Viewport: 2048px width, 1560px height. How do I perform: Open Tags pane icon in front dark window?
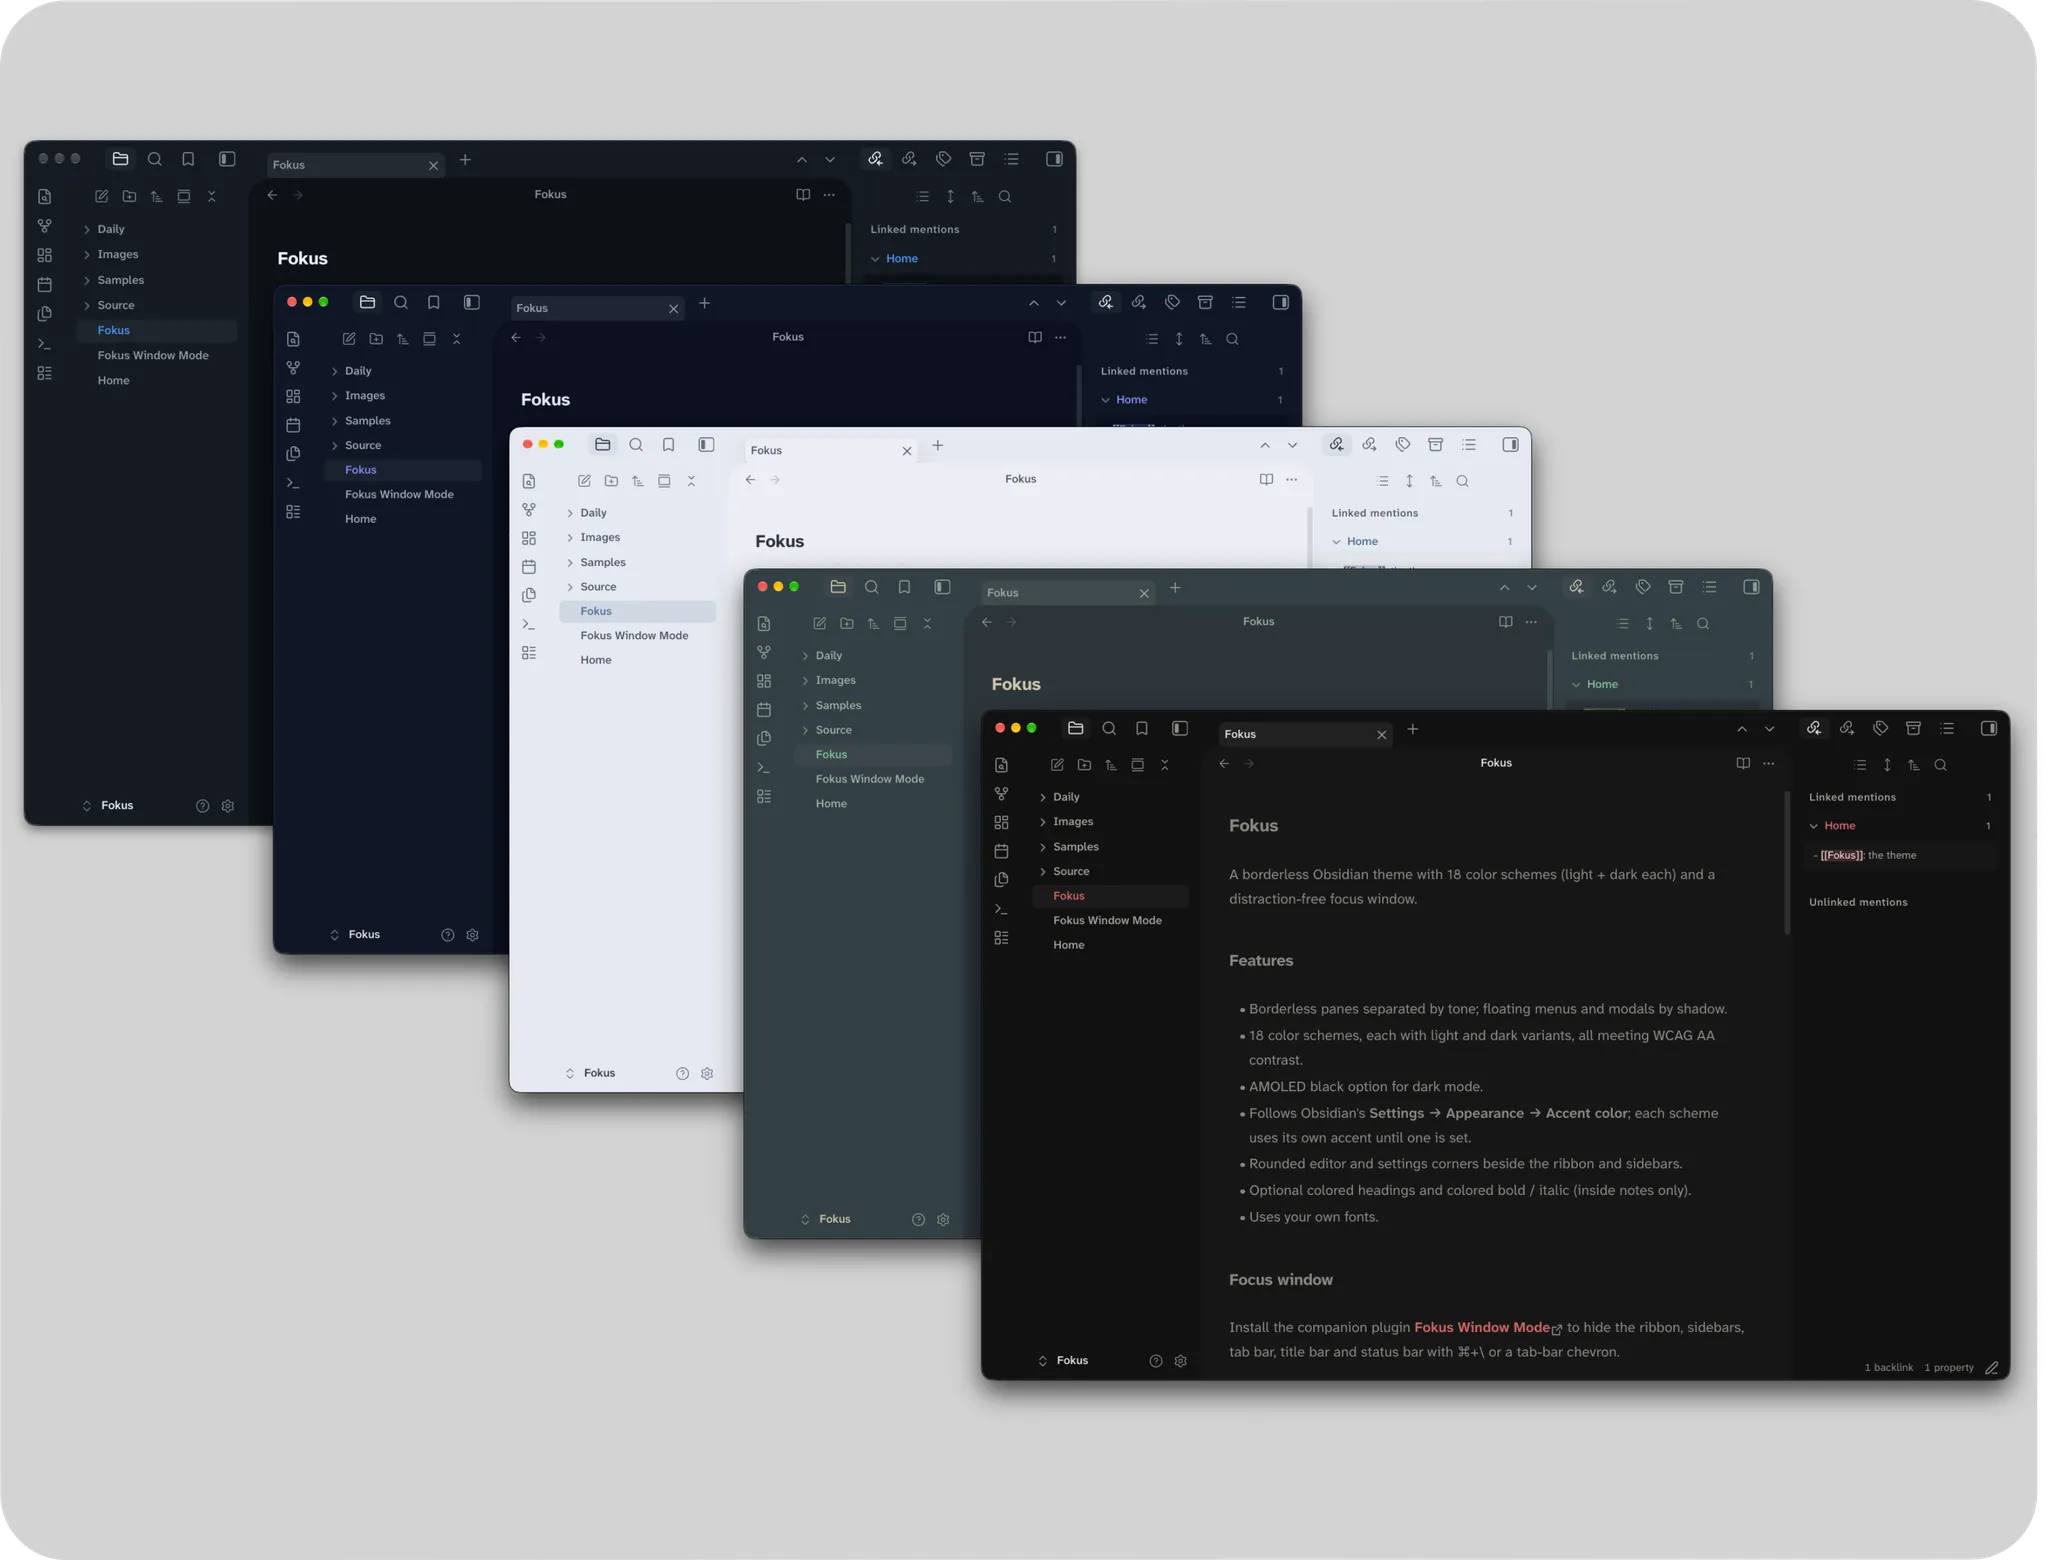point(1880,729)
